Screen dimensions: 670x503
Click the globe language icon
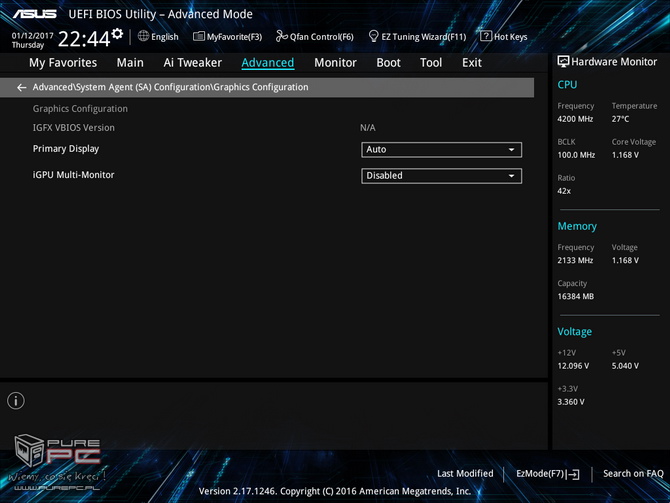click(143, 36)
